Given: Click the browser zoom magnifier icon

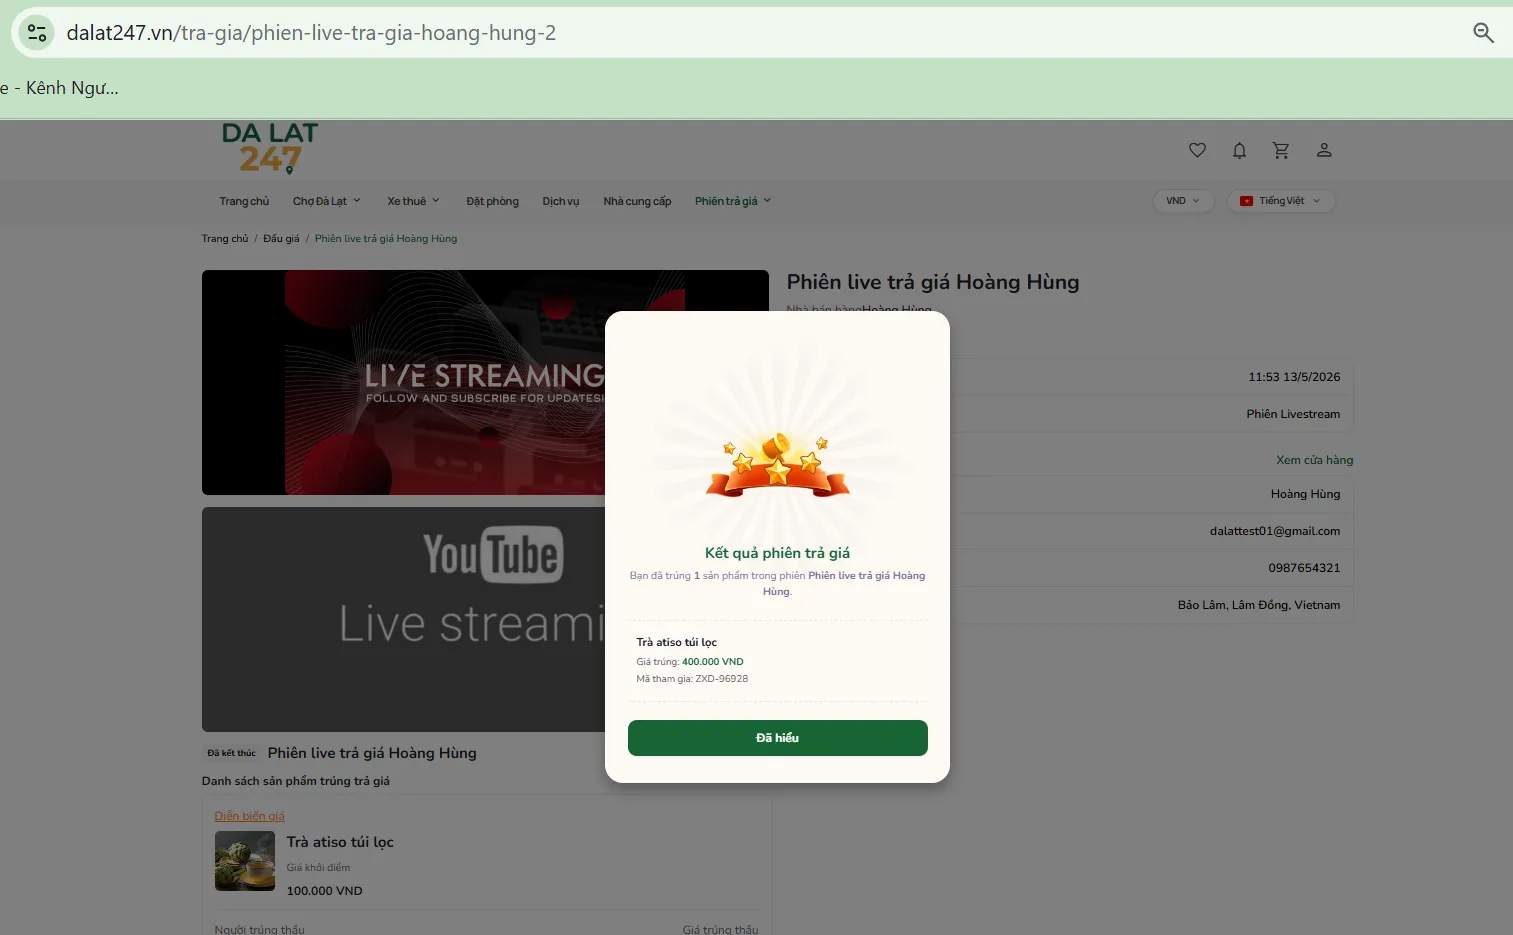Looking at the screenshot, I should pyautogui.click(x=1483, y=33).
